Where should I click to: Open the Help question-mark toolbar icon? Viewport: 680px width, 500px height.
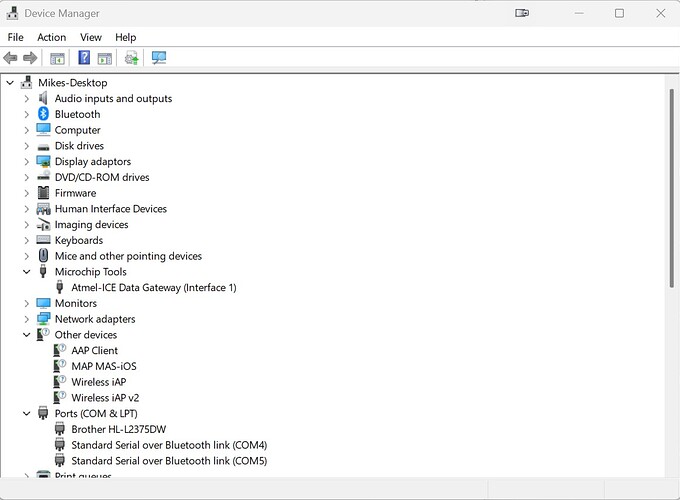pos(84,58)
